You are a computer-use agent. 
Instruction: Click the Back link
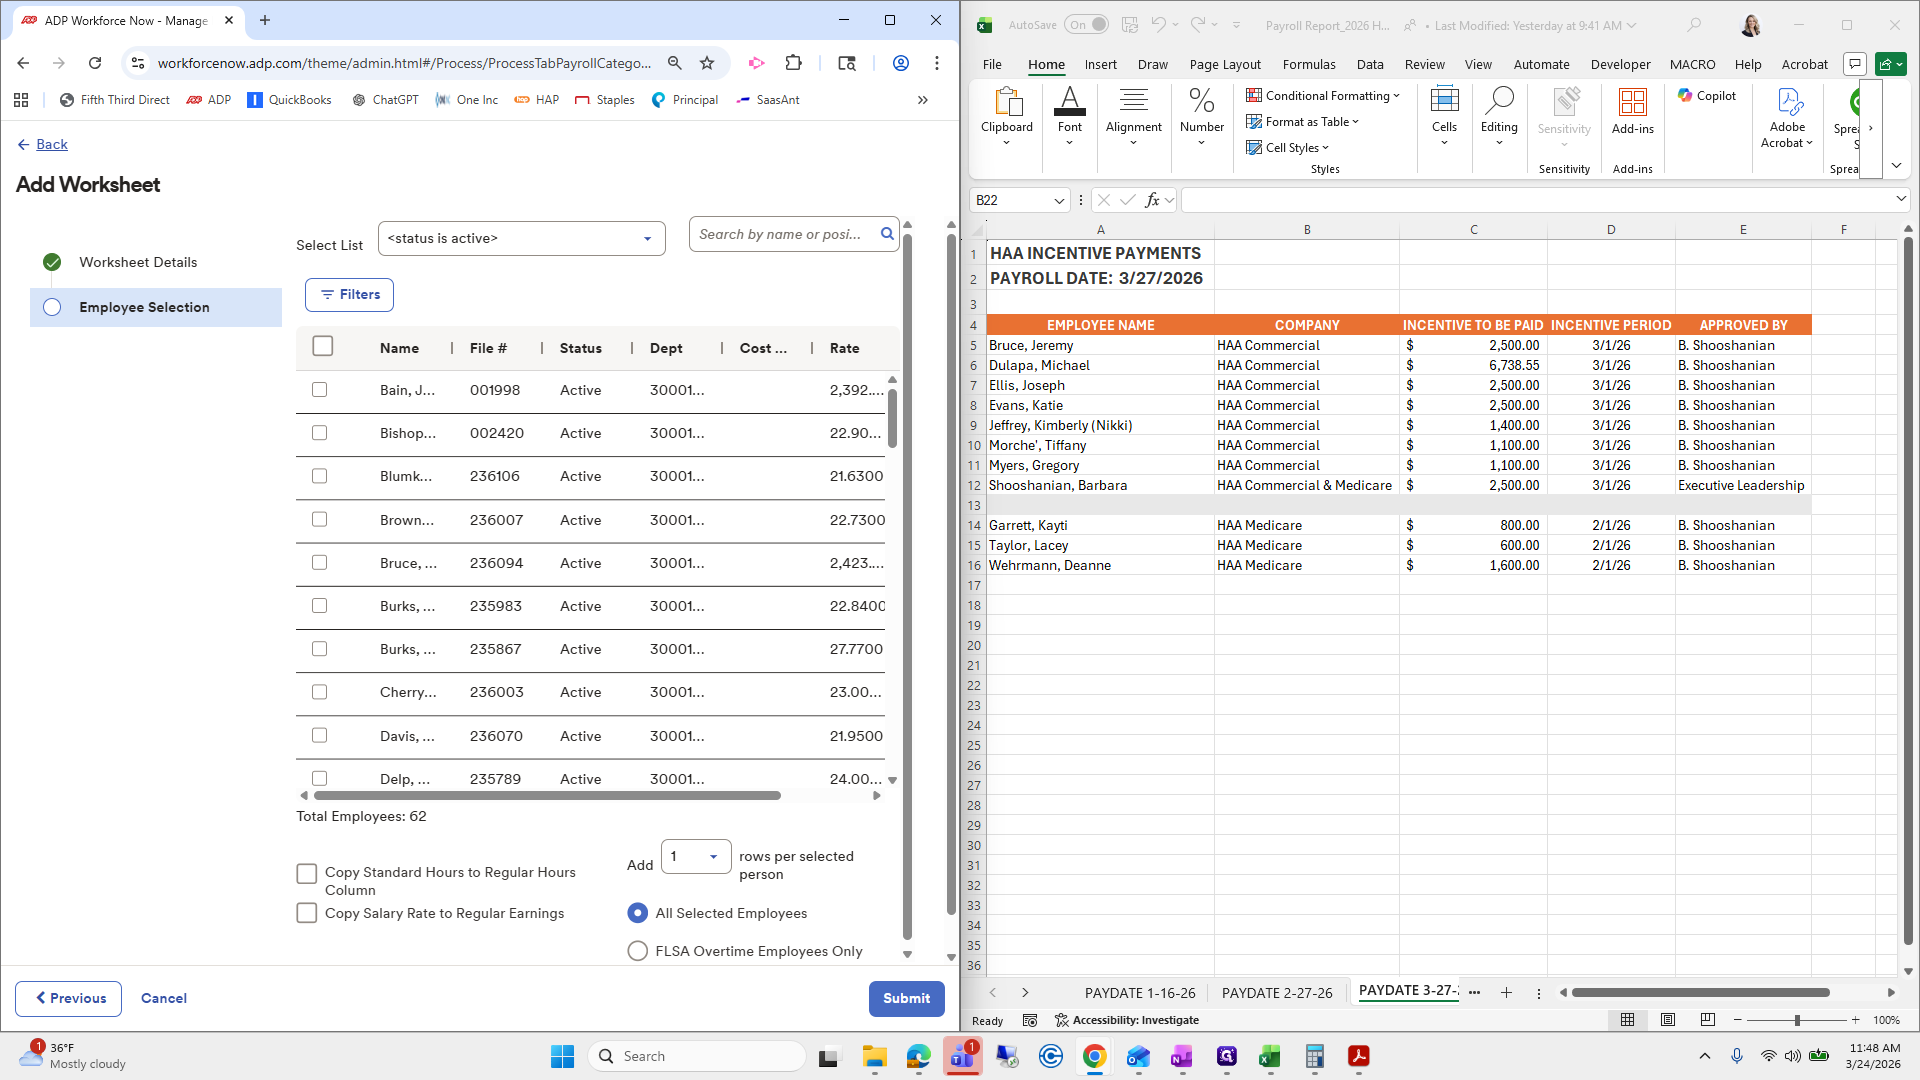pos(51,145)
